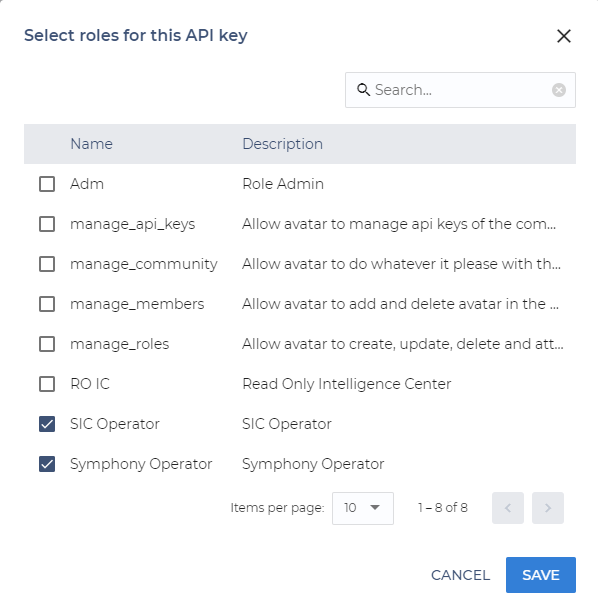Select the manage_members role checkbox
Viewport: 598px width, 610px height.
pyautogui.click(x=47, y=304)
